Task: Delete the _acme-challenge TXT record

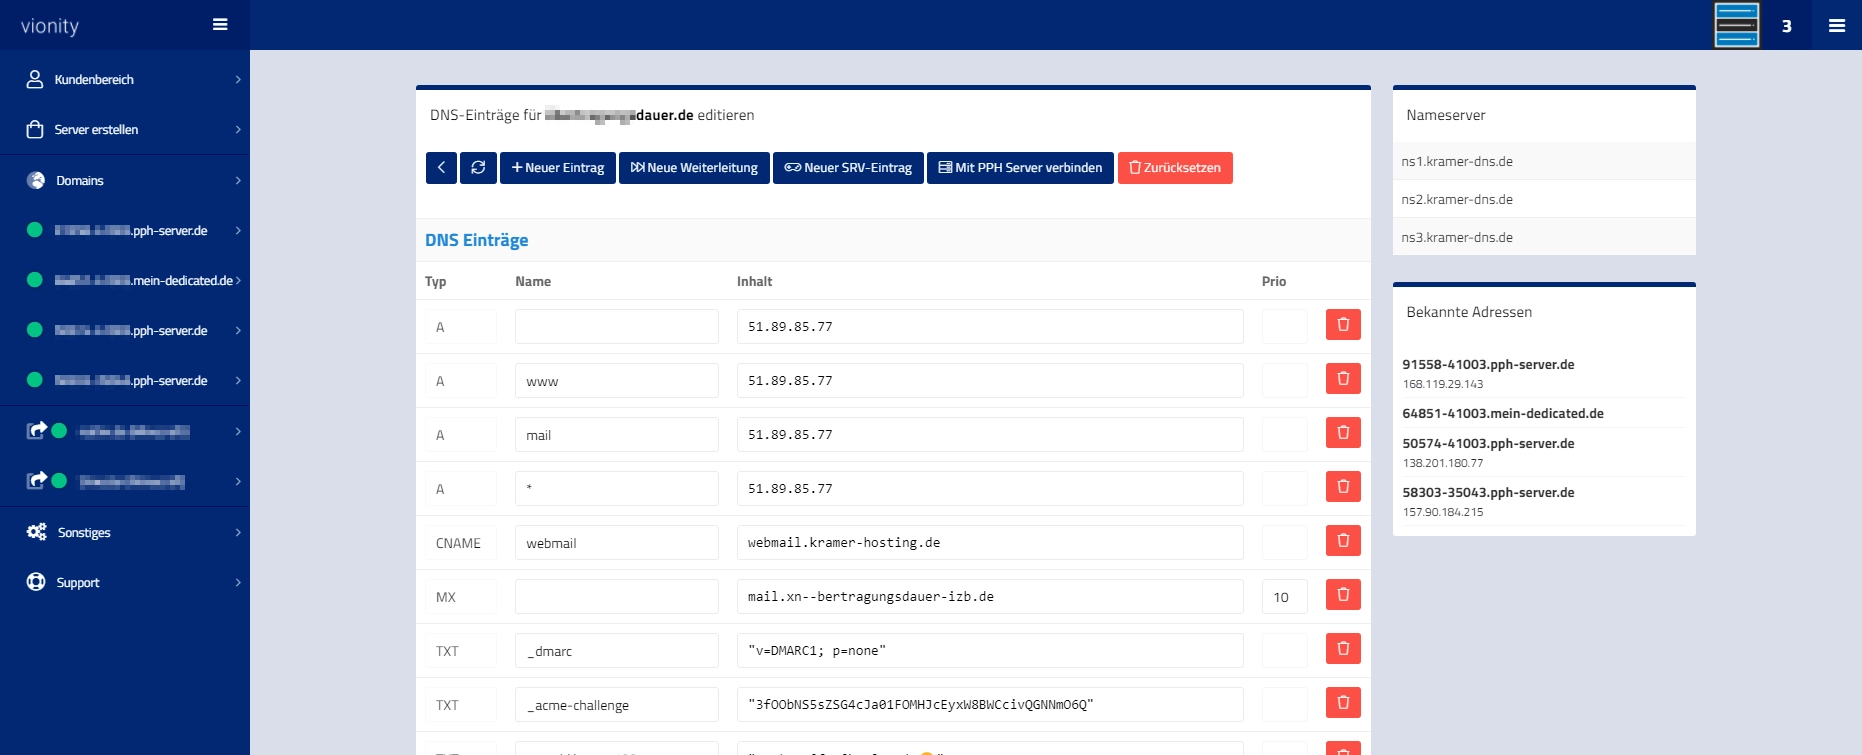Action: click(1343, 703)
